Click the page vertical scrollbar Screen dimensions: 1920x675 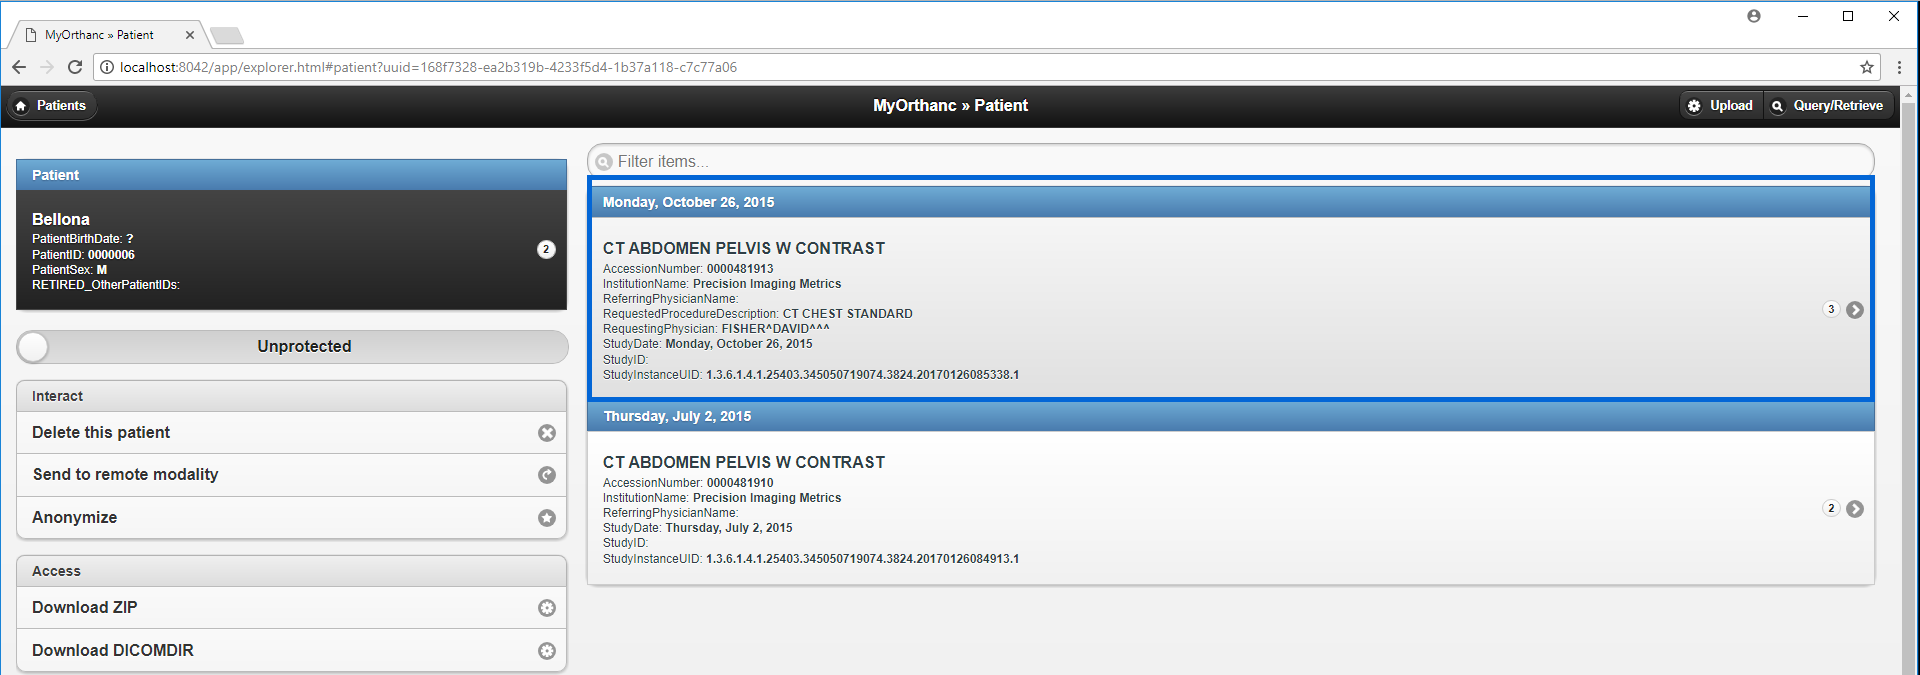[x=1909, y=380]
